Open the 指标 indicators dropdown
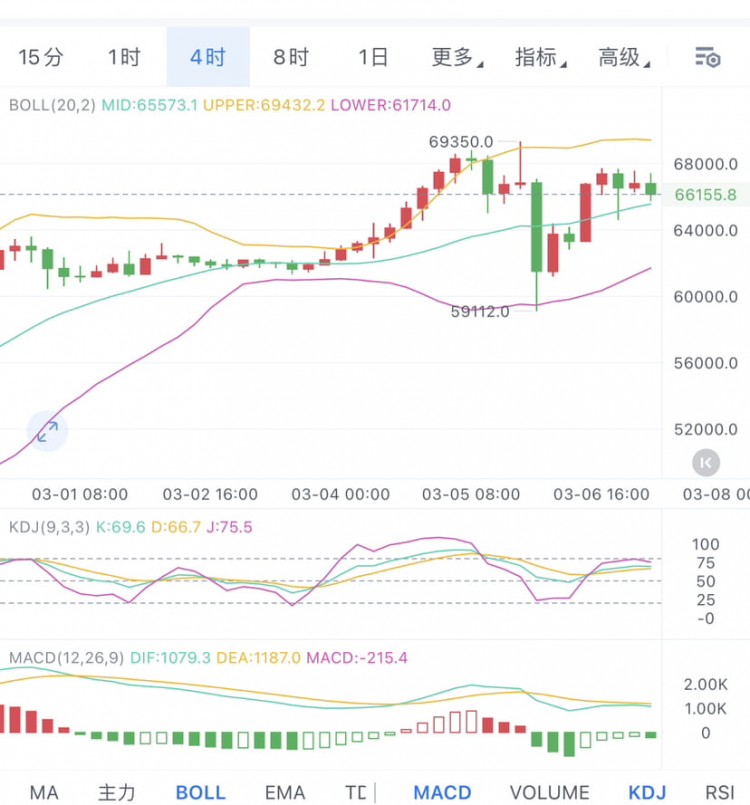The image size is (750, 805). pos(541,57)
